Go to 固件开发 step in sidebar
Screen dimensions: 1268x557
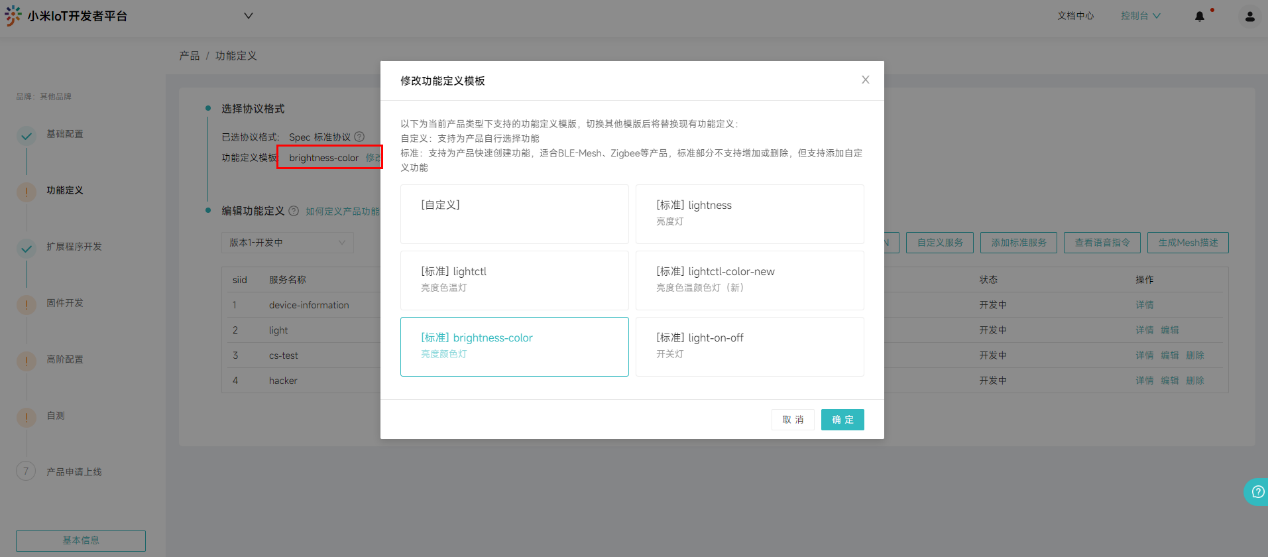pyautogui.click(x=64, y=303)
